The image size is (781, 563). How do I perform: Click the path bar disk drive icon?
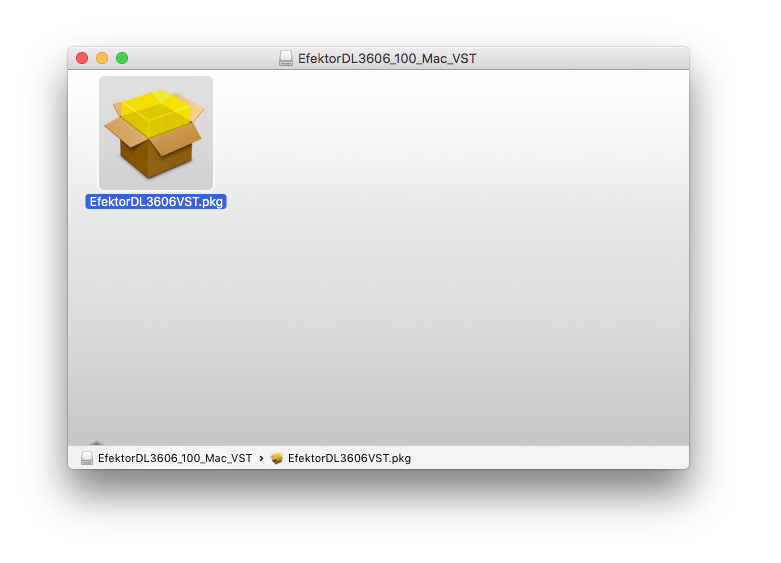[x=87, y=458]
